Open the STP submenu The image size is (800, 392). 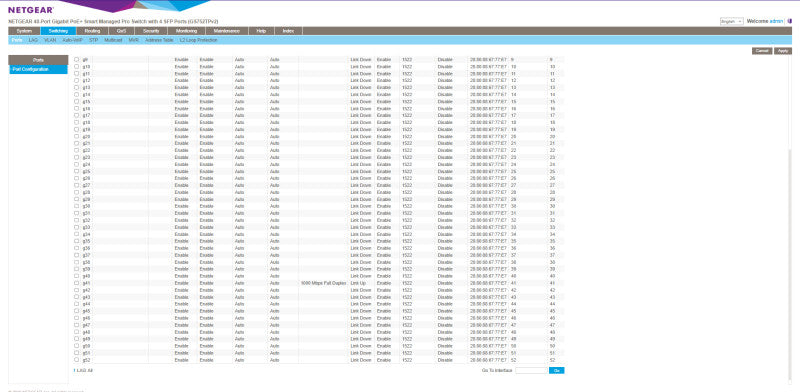(x=93, y=40)
